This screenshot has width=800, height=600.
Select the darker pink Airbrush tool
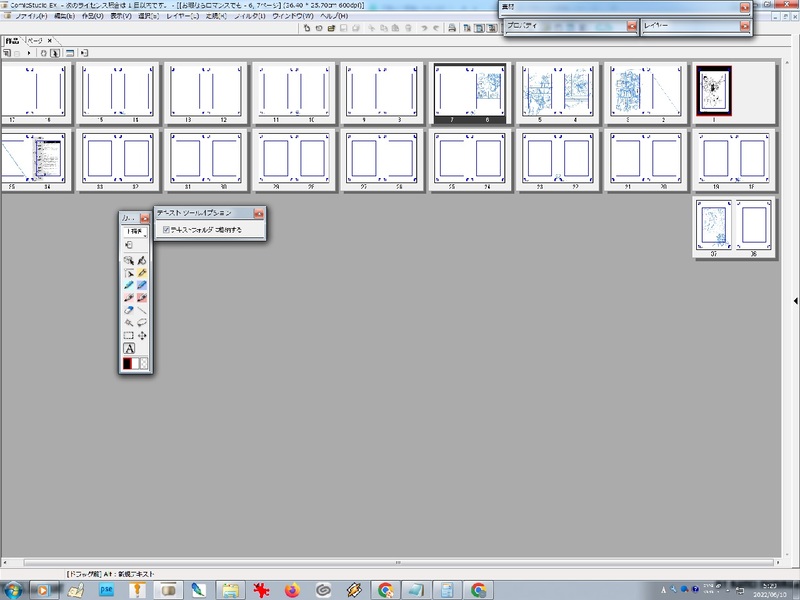142,297
